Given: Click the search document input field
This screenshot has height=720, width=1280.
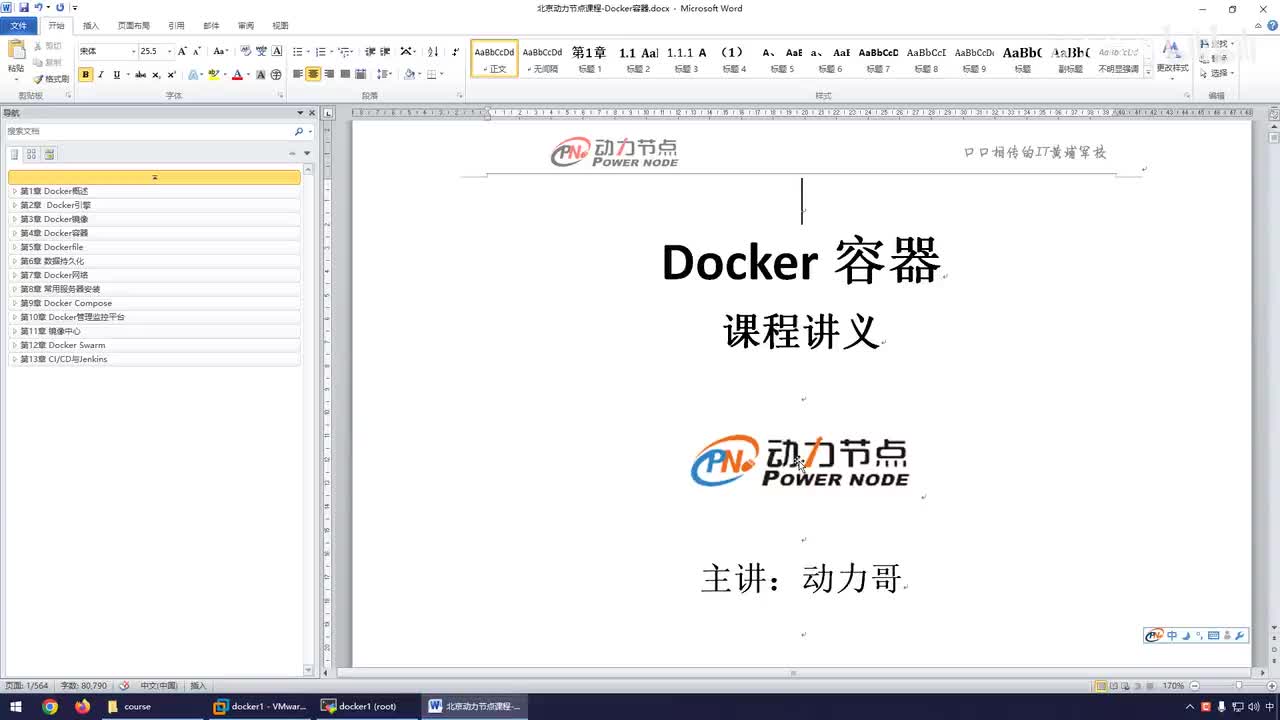Looking at the screenshot, I should (150, 131).
